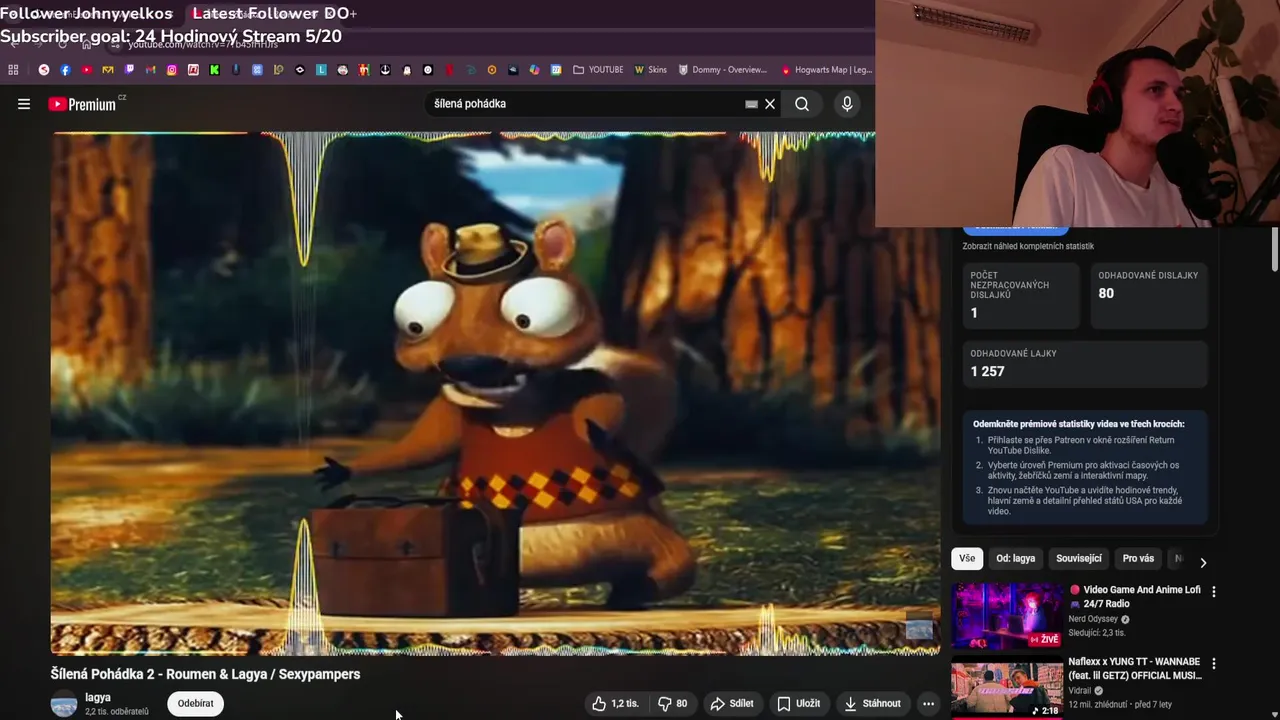This screenshot has width=1280, height=720.
Task: Download video with Stáhnout button
Action: (x=872, y=704)
